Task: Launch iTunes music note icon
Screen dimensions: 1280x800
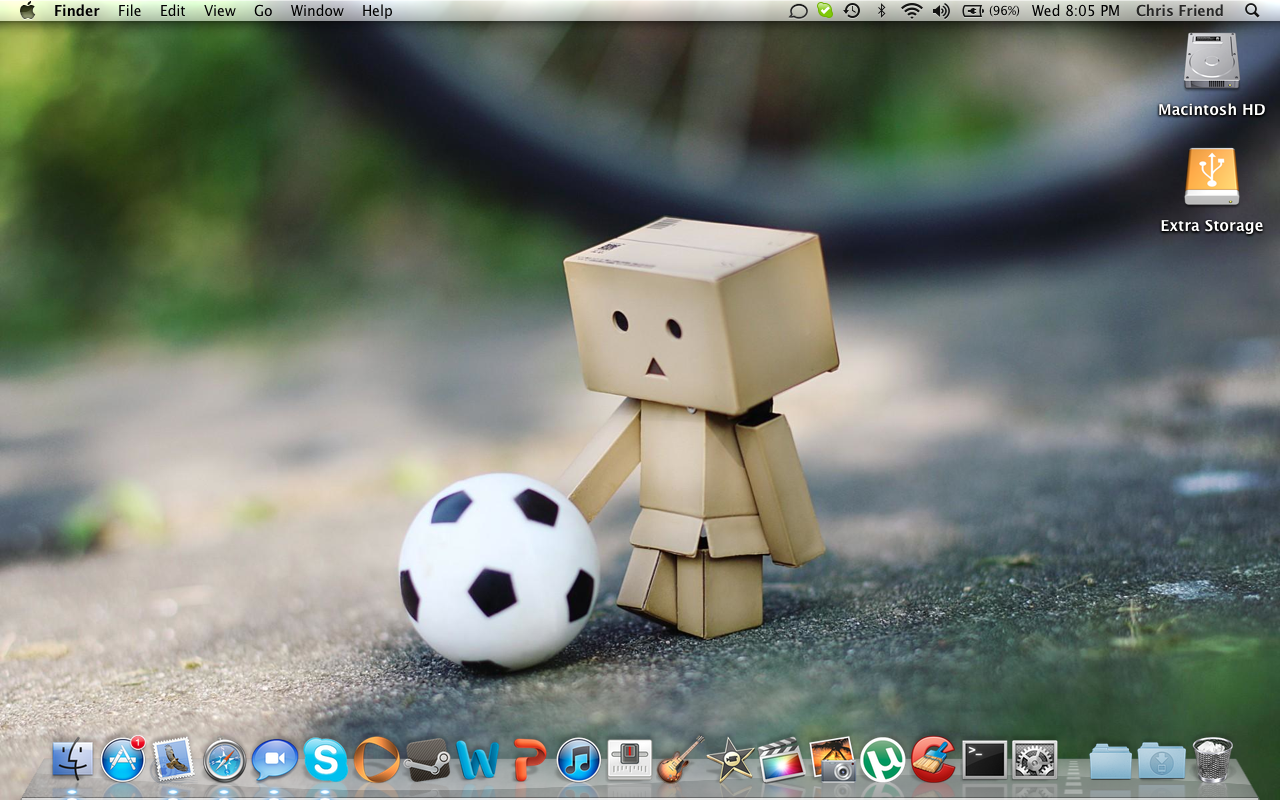Action: pos(578,760)
